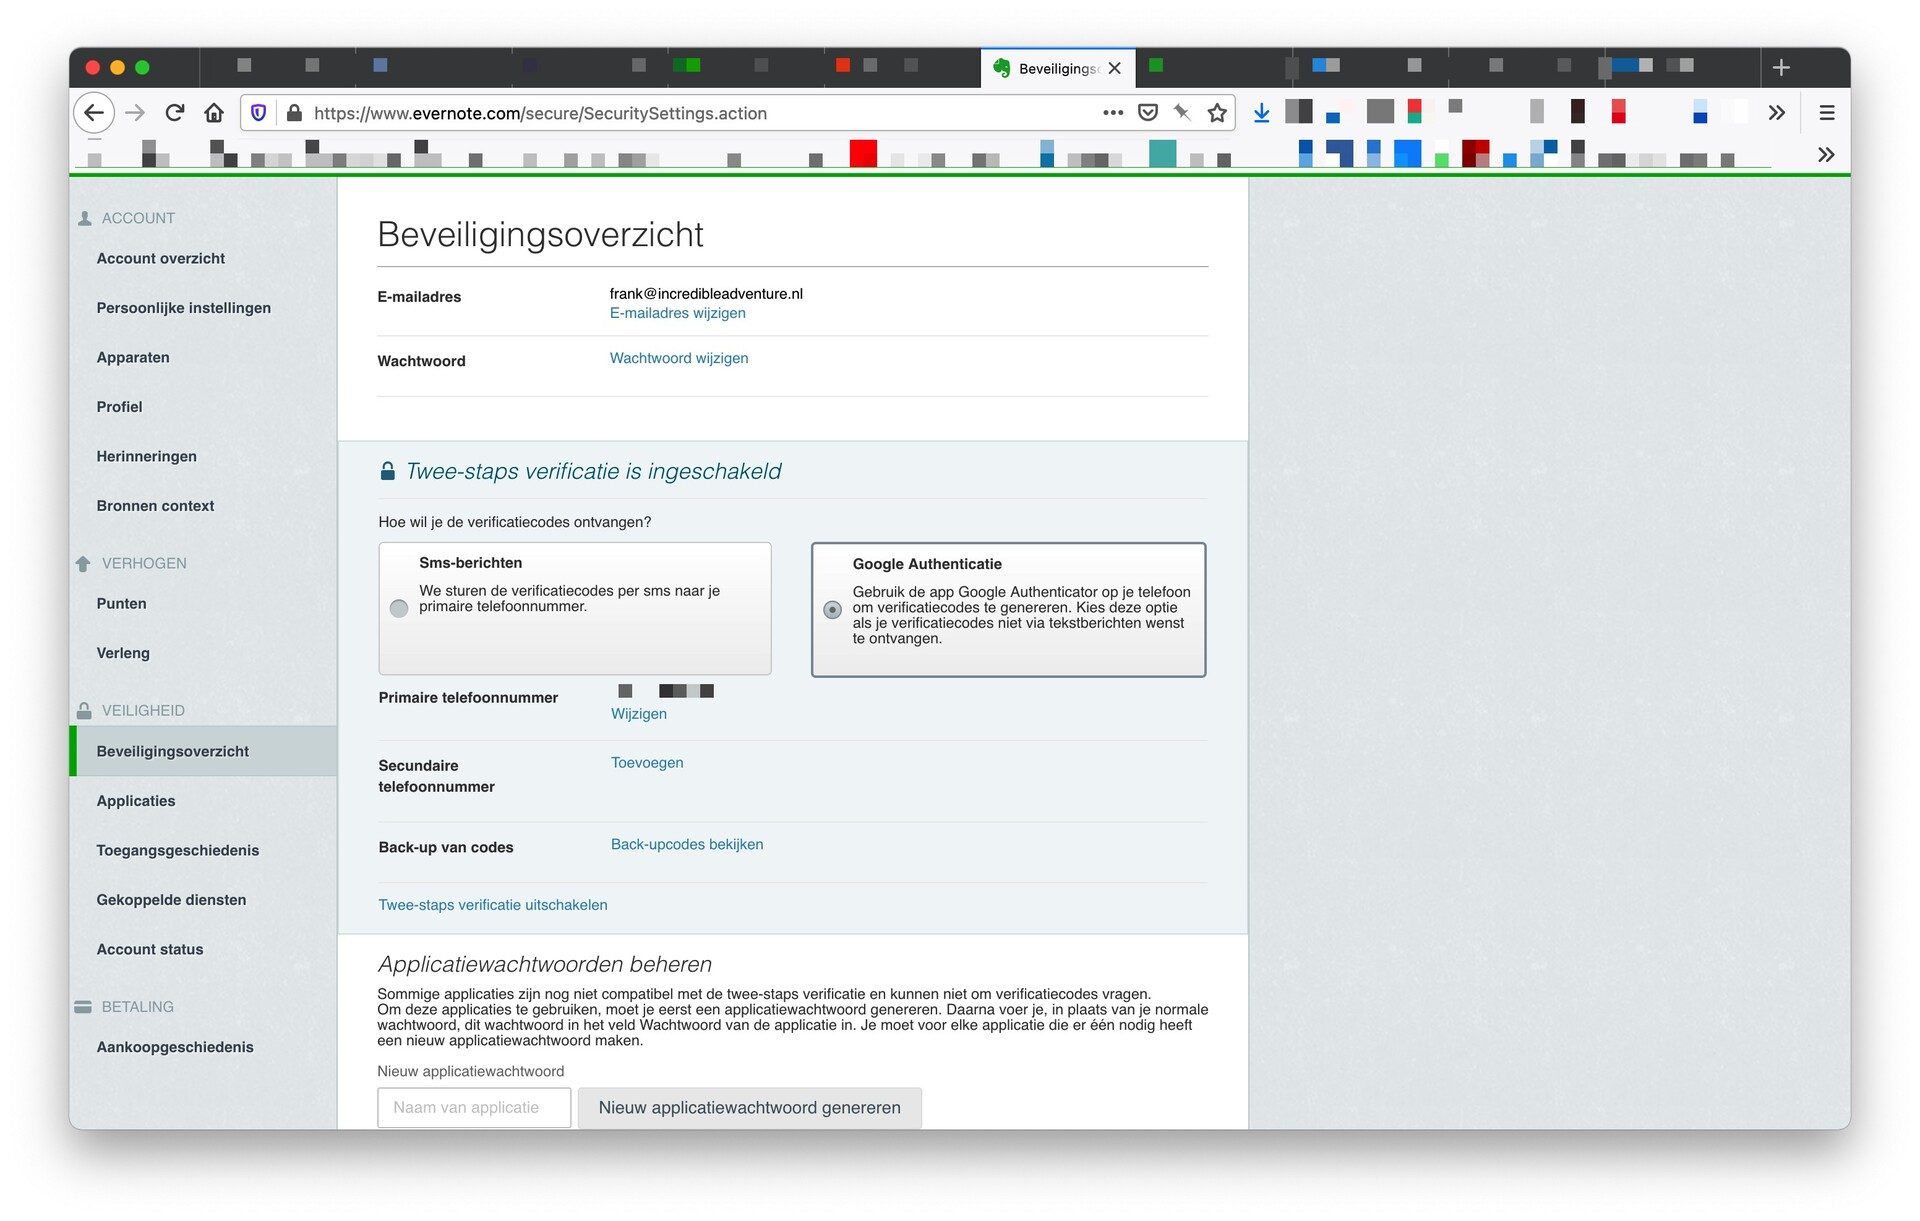Open Account overzicht in sidebar
The height and width of the screenshot is (1221, 1920).
pos(161,258)
